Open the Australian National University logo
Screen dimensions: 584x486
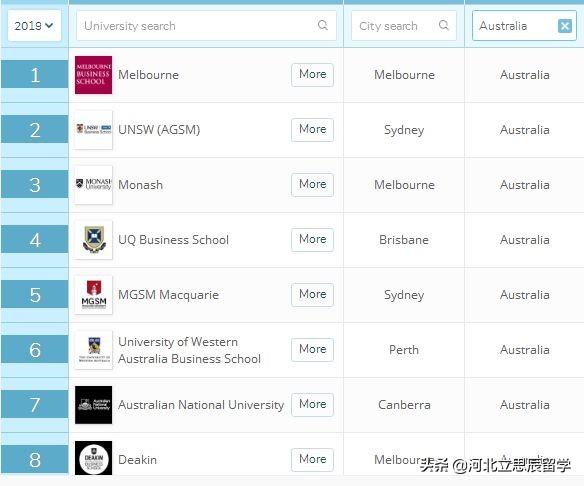[93, 405]
